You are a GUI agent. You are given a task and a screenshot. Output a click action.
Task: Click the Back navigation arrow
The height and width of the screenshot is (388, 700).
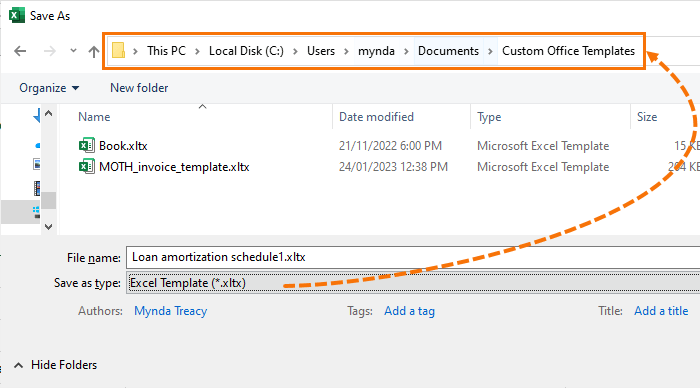20,51
